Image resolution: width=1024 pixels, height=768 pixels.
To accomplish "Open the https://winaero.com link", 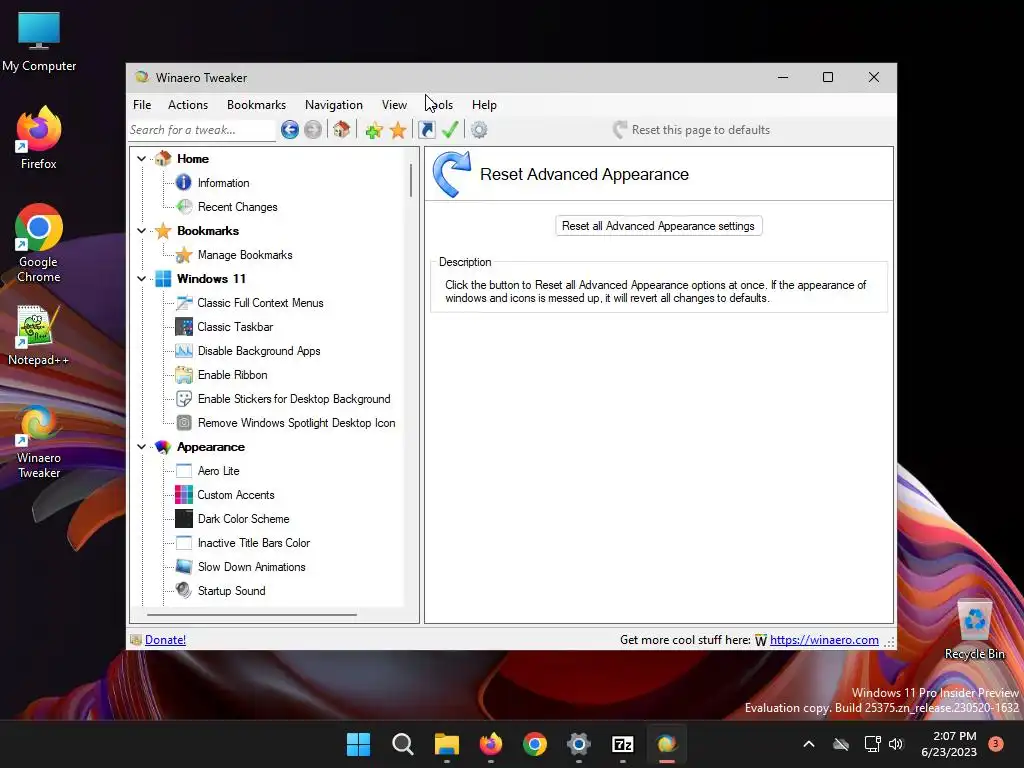I will click(824, 640).
